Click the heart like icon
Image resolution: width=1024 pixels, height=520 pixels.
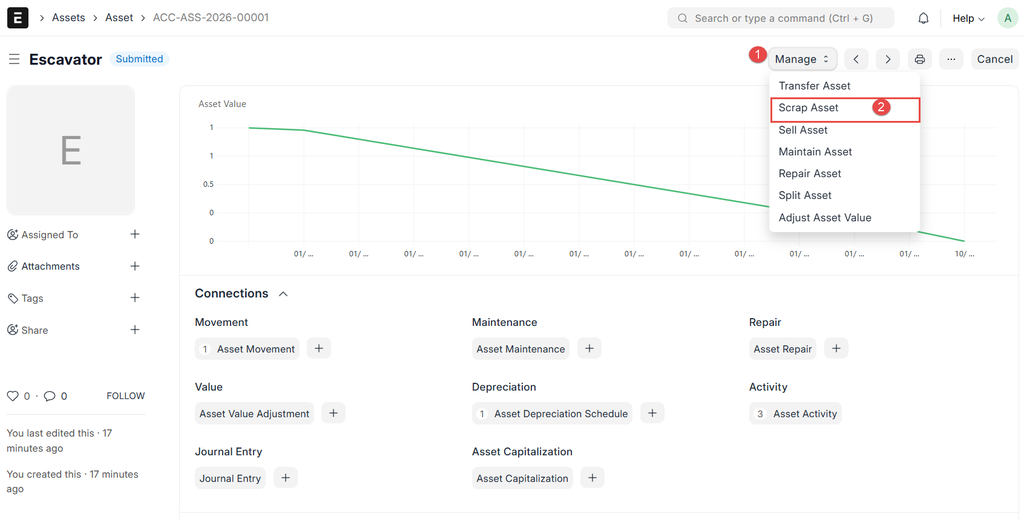pyautogui.click(x=13, y=396)
